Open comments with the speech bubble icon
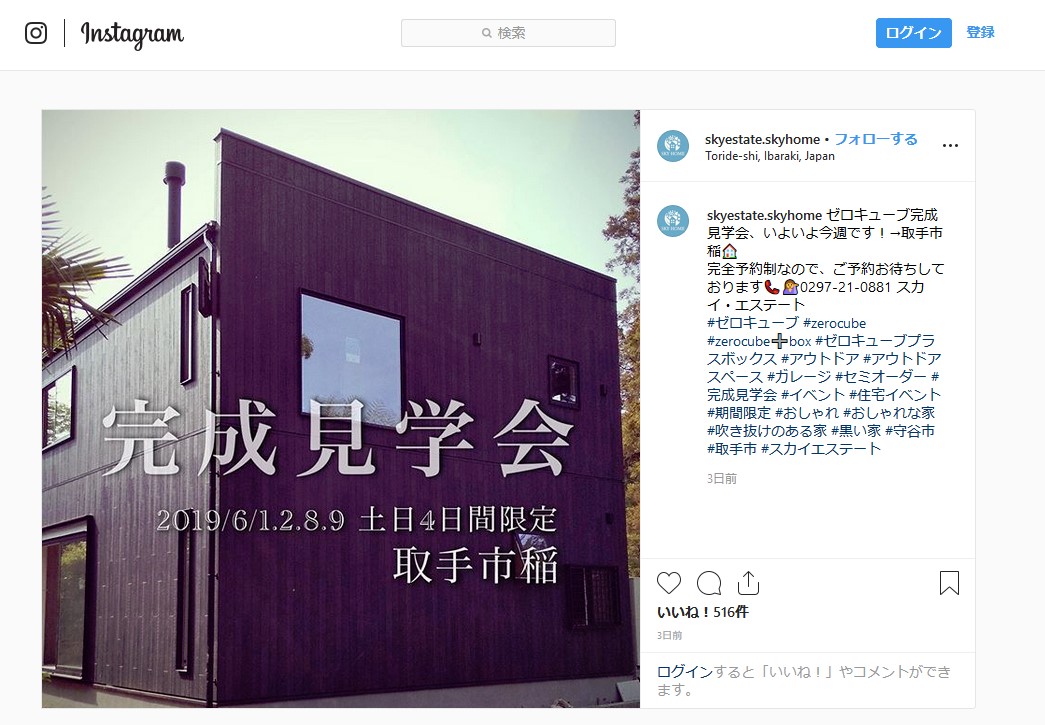Viewport: 1045px width, 725px height. [x=708, y=583]
